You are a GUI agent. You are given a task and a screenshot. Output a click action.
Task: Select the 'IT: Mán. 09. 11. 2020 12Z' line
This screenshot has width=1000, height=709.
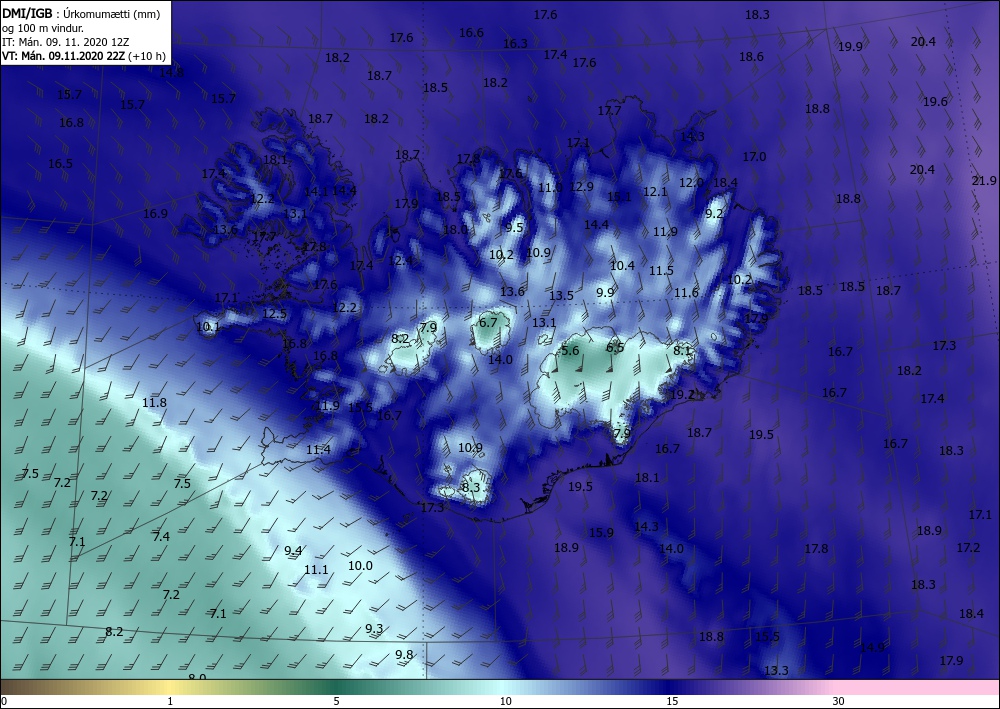pos(66,42)
